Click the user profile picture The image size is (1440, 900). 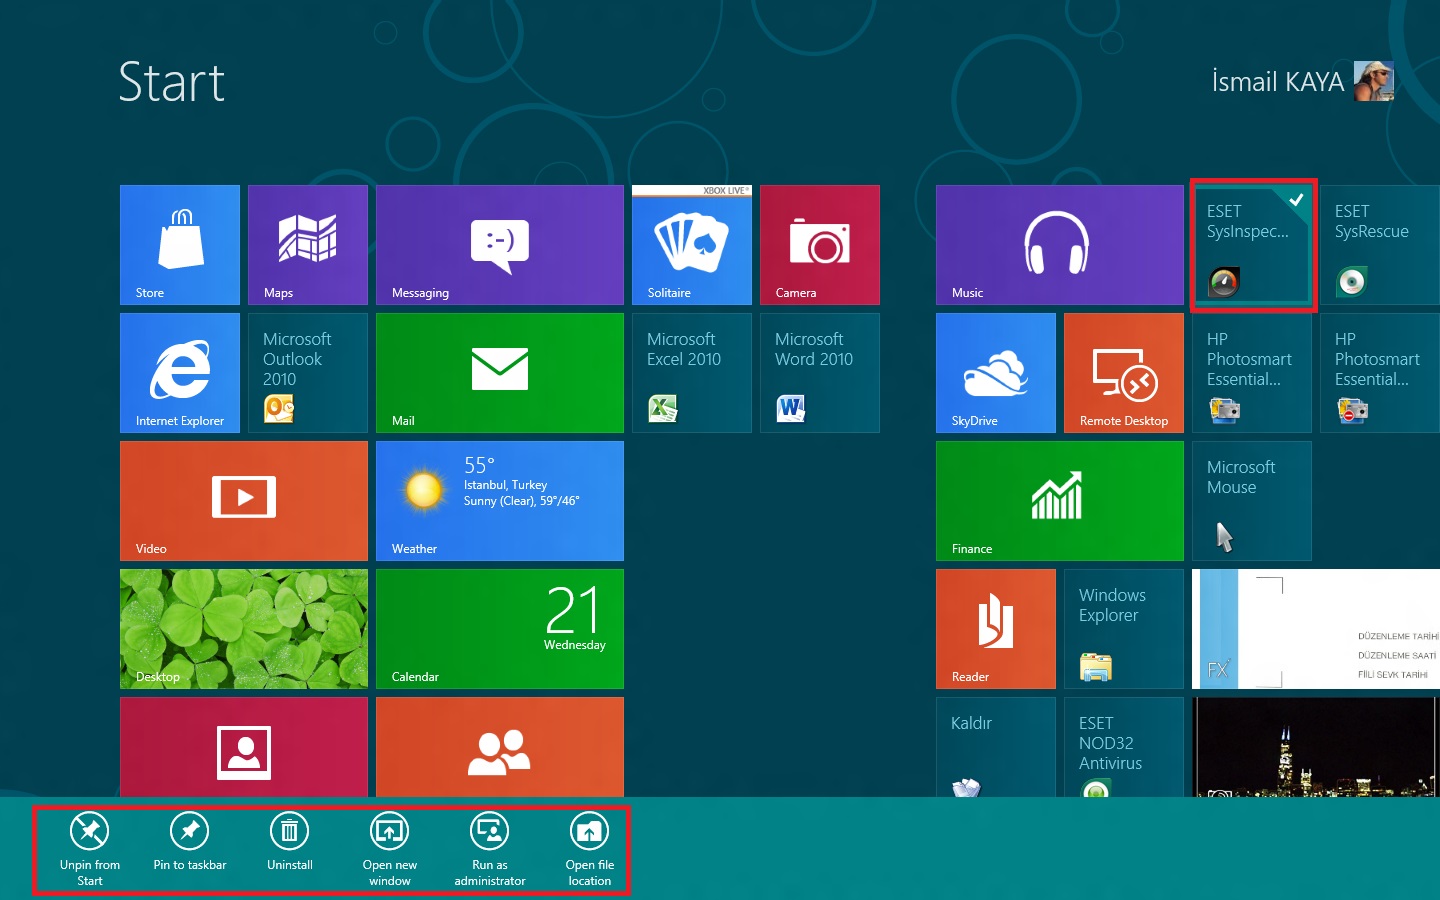pyautogui.click(x=1374, y=81)
